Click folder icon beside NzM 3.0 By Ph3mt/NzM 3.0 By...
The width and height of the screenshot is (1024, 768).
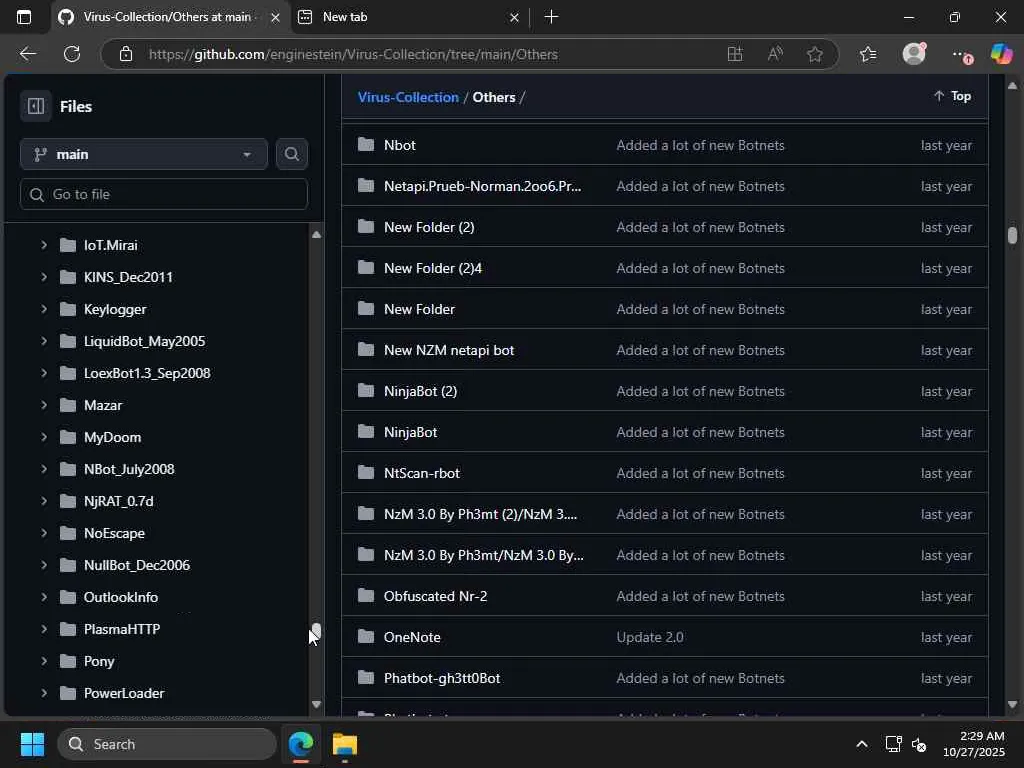point(366,554)
